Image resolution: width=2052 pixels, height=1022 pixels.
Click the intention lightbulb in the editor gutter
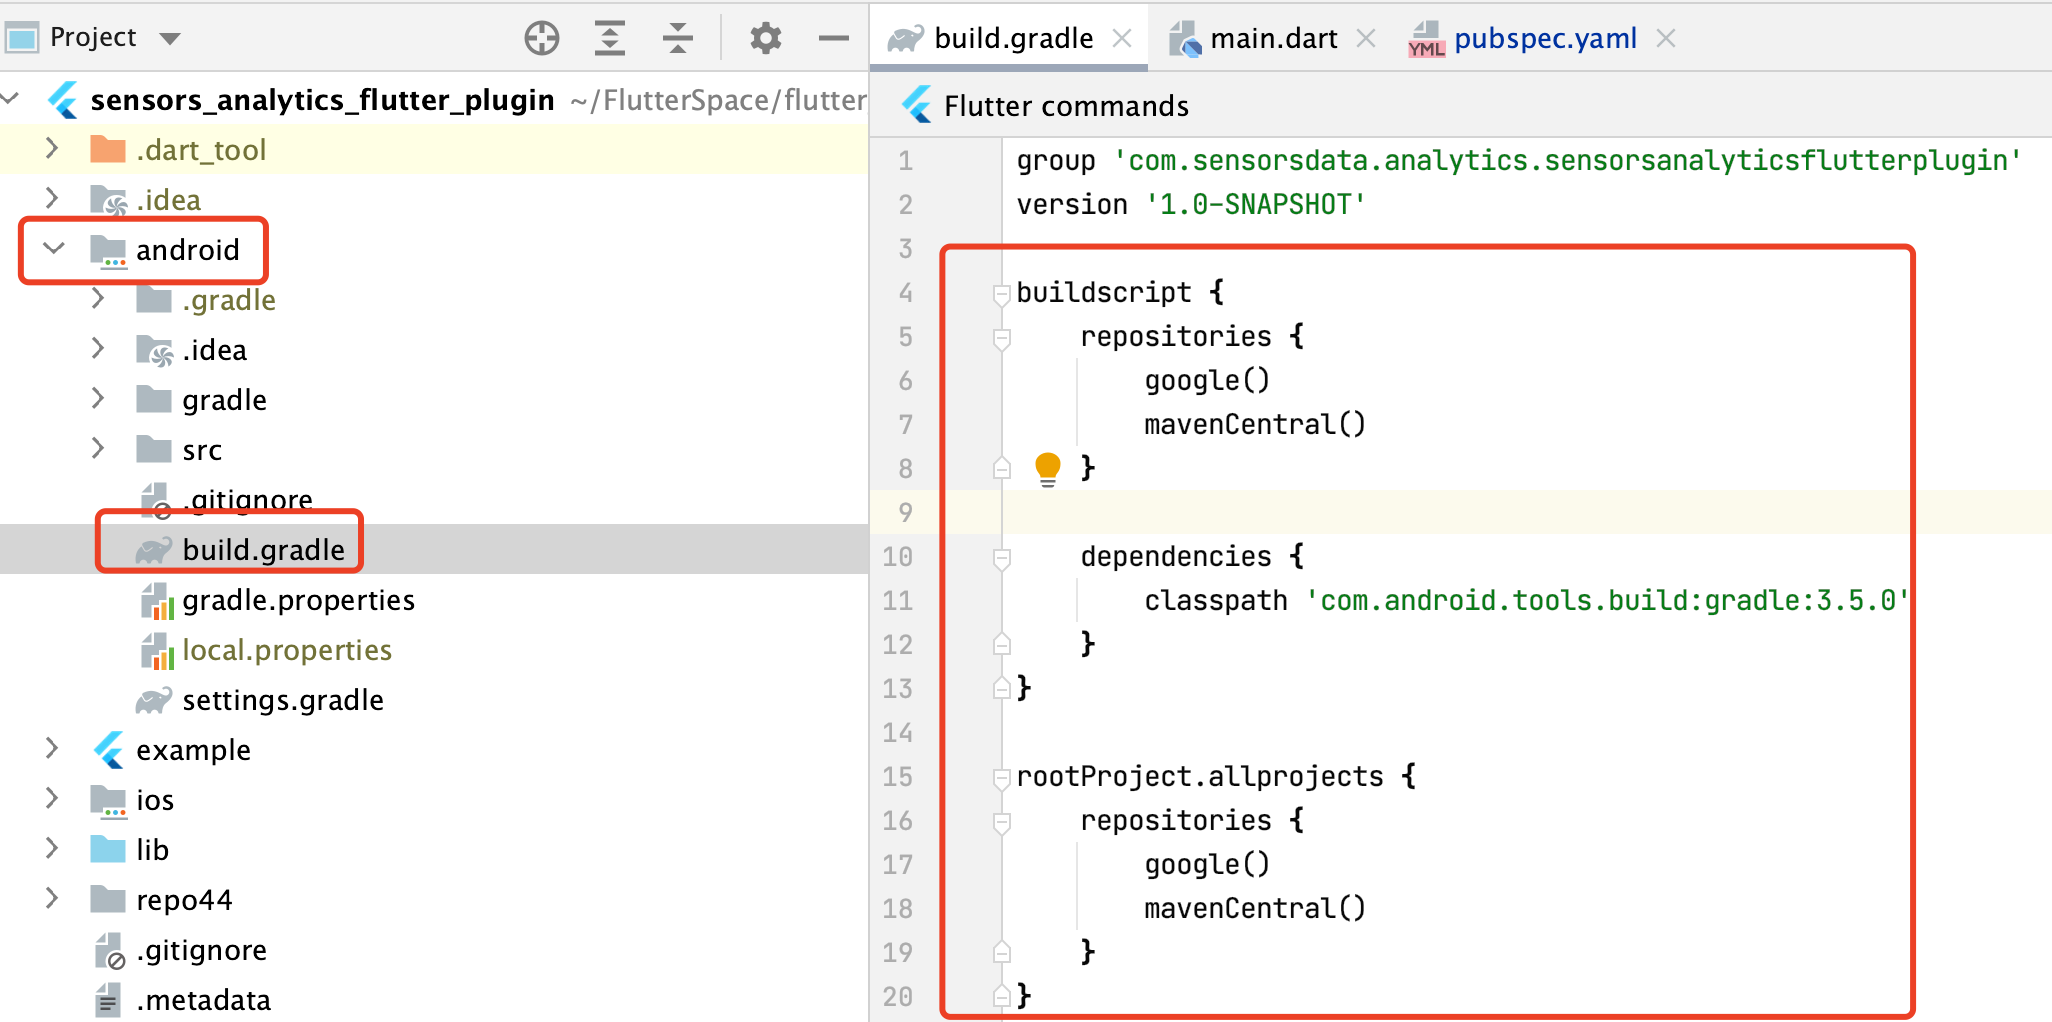tap(1047, 466)
